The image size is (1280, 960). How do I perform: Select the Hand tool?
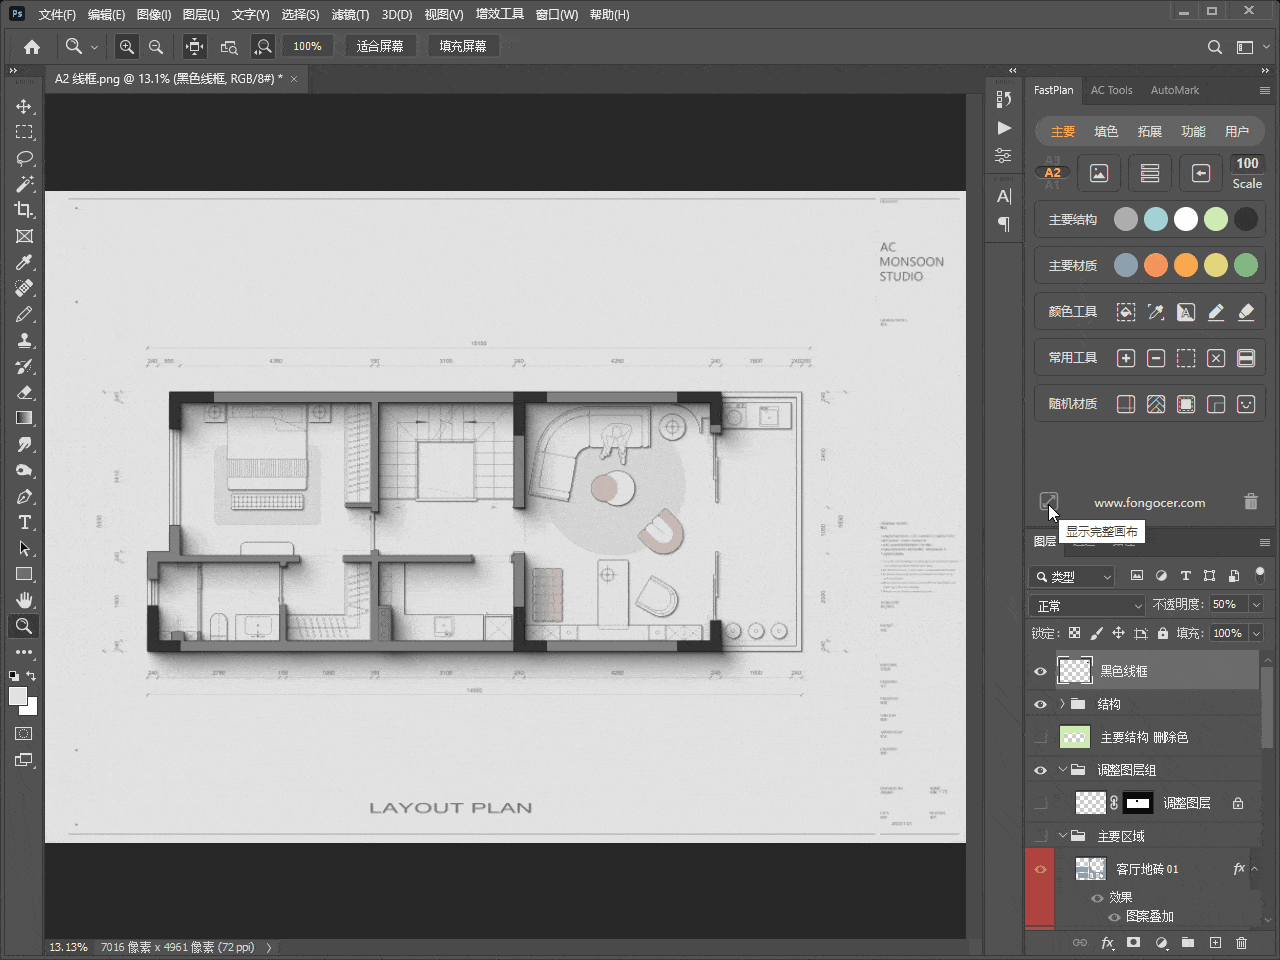[24, 600]
